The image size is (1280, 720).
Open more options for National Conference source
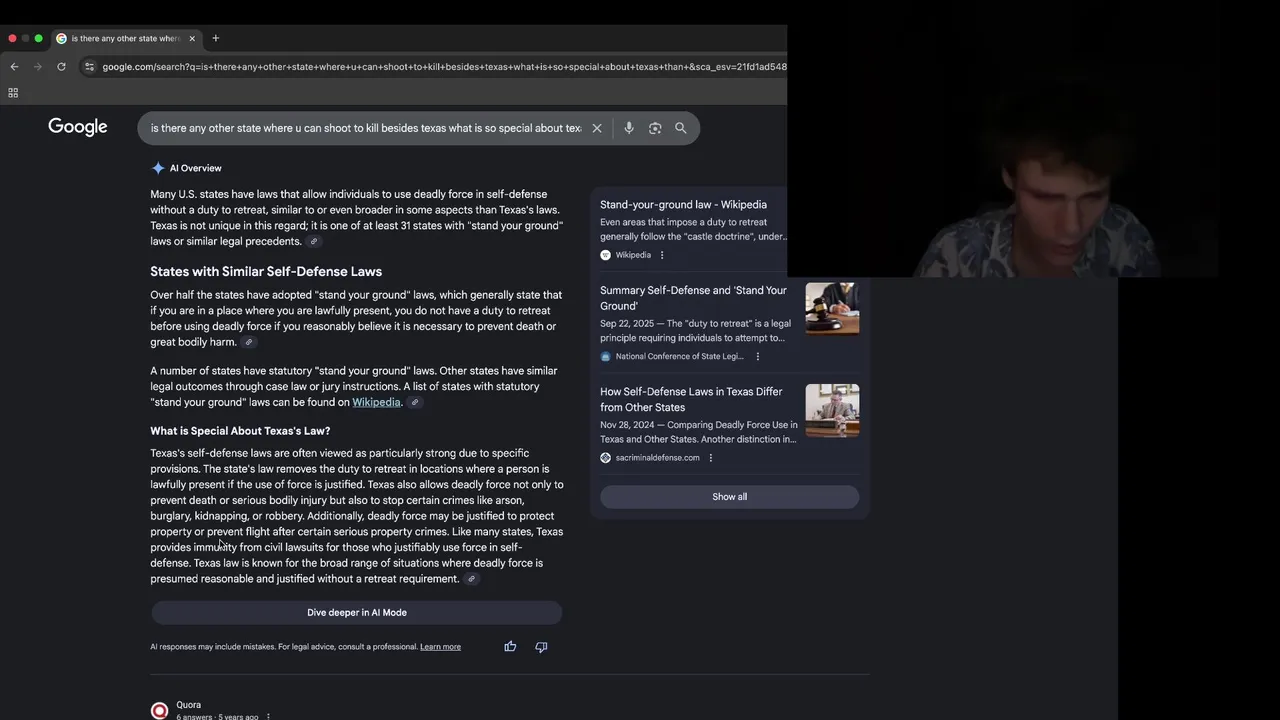point(758,357)
